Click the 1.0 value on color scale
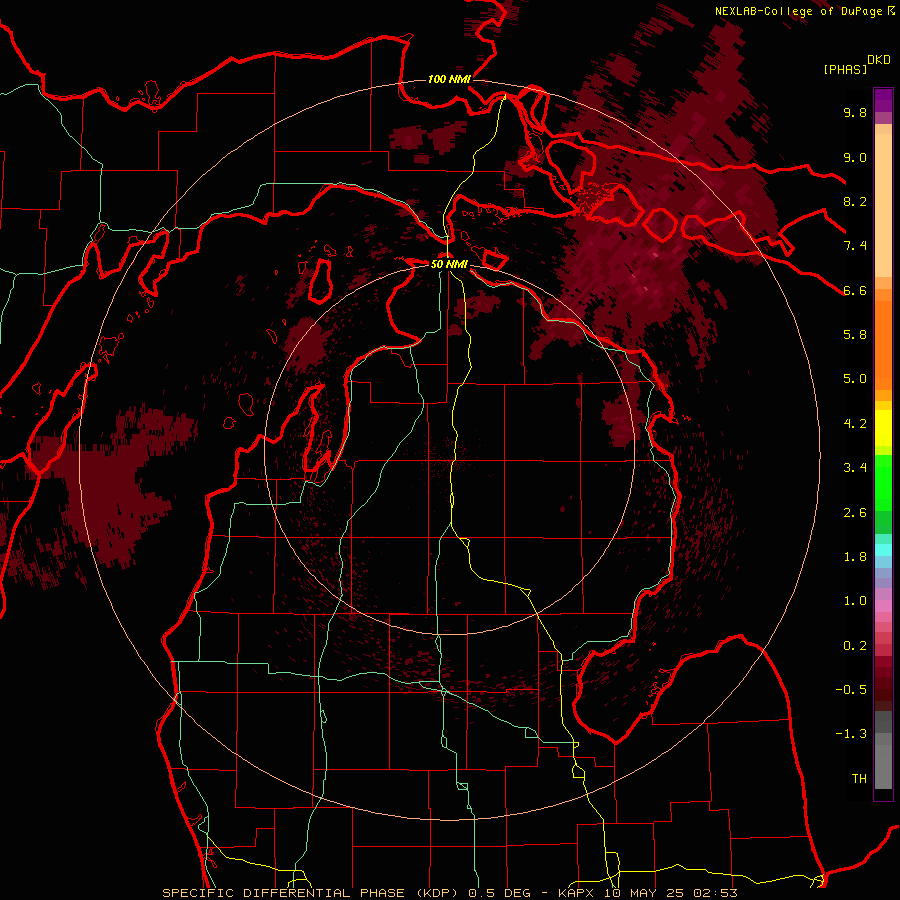Screen dimensions: 900x900 [855, 601]
